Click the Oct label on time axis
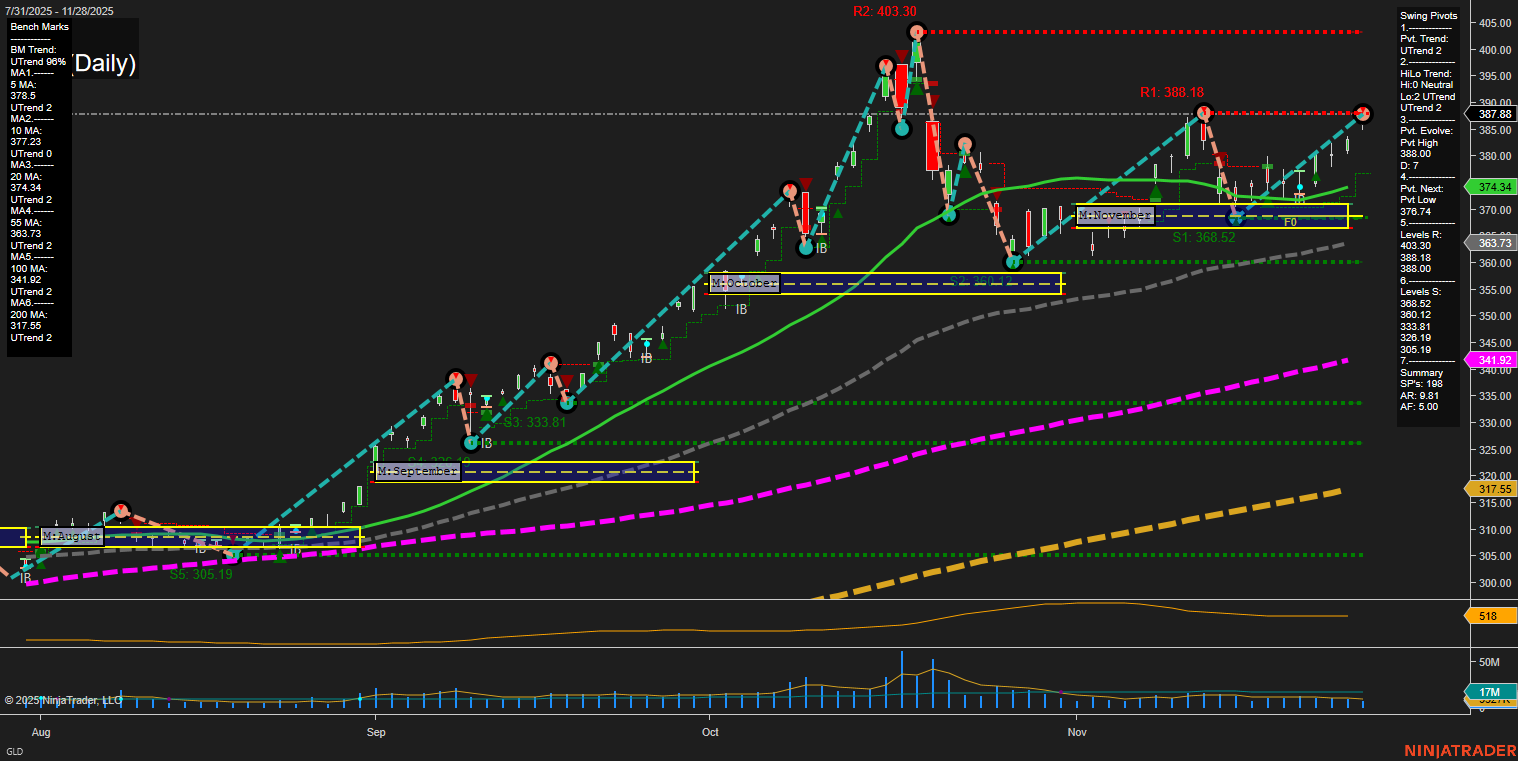The width and height of the screenshot is (1518, 761). 711,732
